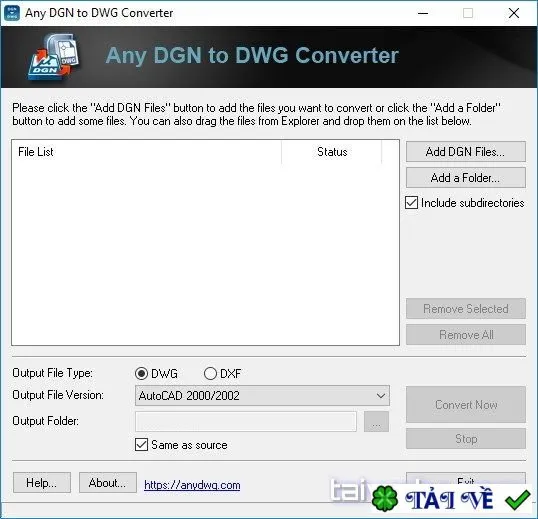Open the Output File Version dropdown
538x519 pixels.
(x=262, y=396)
